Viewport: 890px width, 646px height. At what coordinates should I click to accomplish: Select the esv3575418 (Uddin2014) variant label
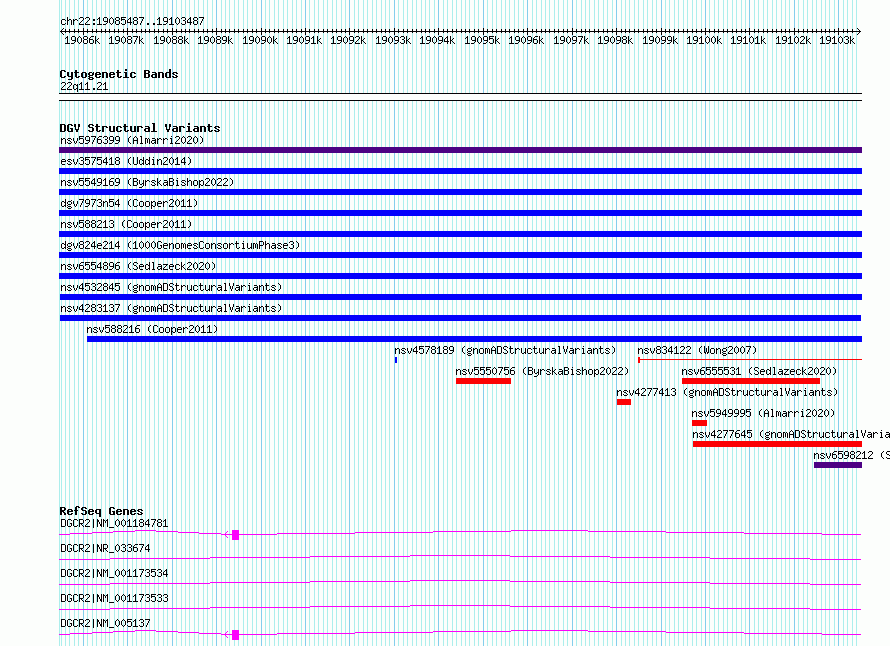pyautogui.click(x=126, y=161)
